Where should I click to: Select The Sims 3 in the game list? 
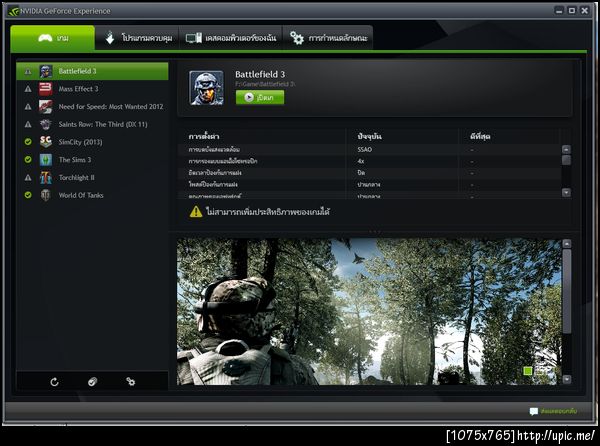92,160
